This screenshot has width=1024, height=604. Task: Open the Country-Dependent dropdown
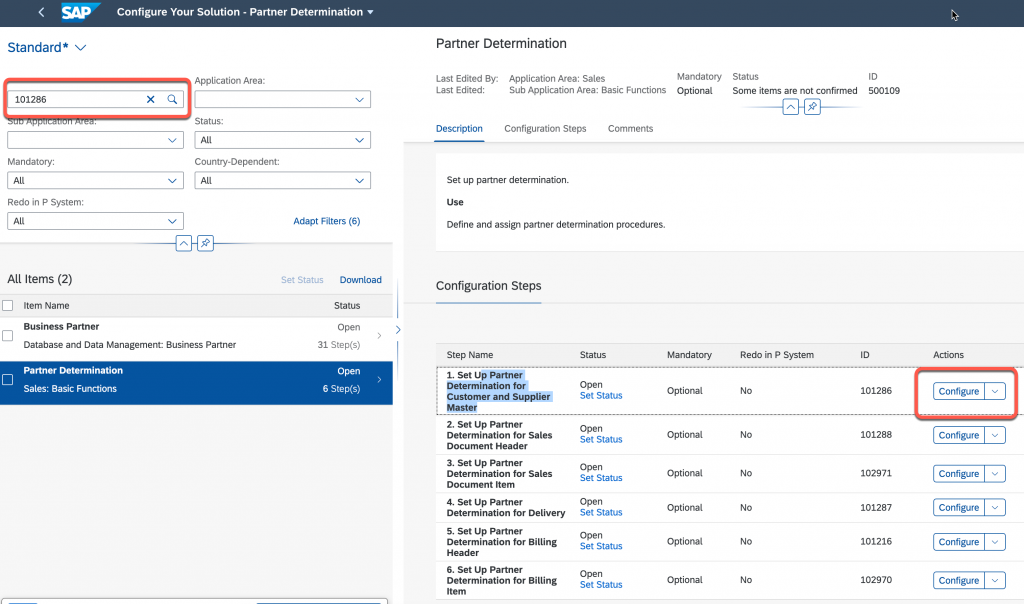[x=359, y=180]
